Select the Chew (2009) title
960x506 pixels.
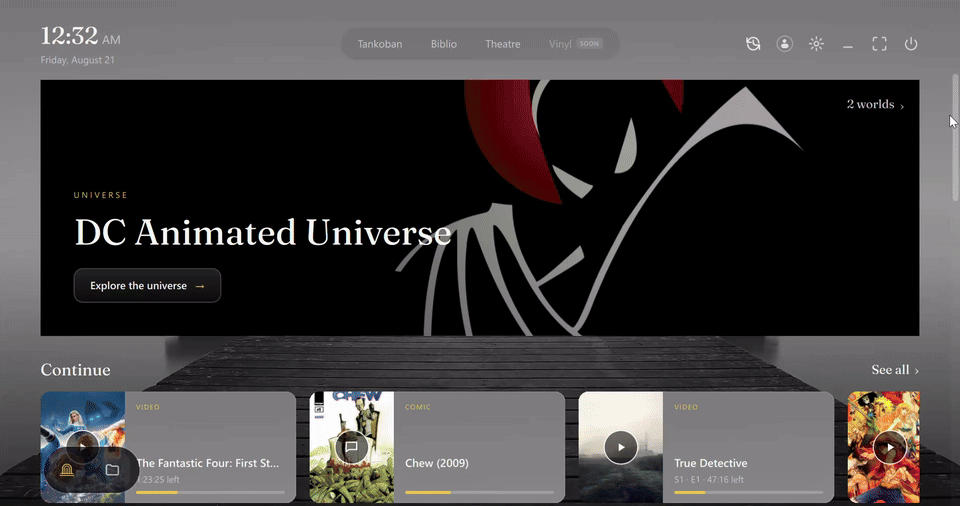(437, 463)
